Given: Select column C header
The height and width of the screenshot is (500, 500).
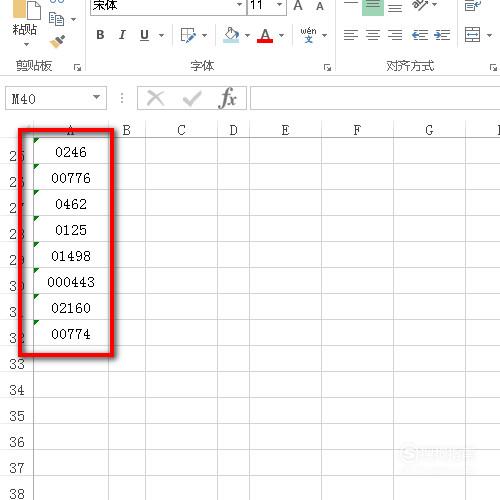Looking at the screenshot, I should (181, 130).
